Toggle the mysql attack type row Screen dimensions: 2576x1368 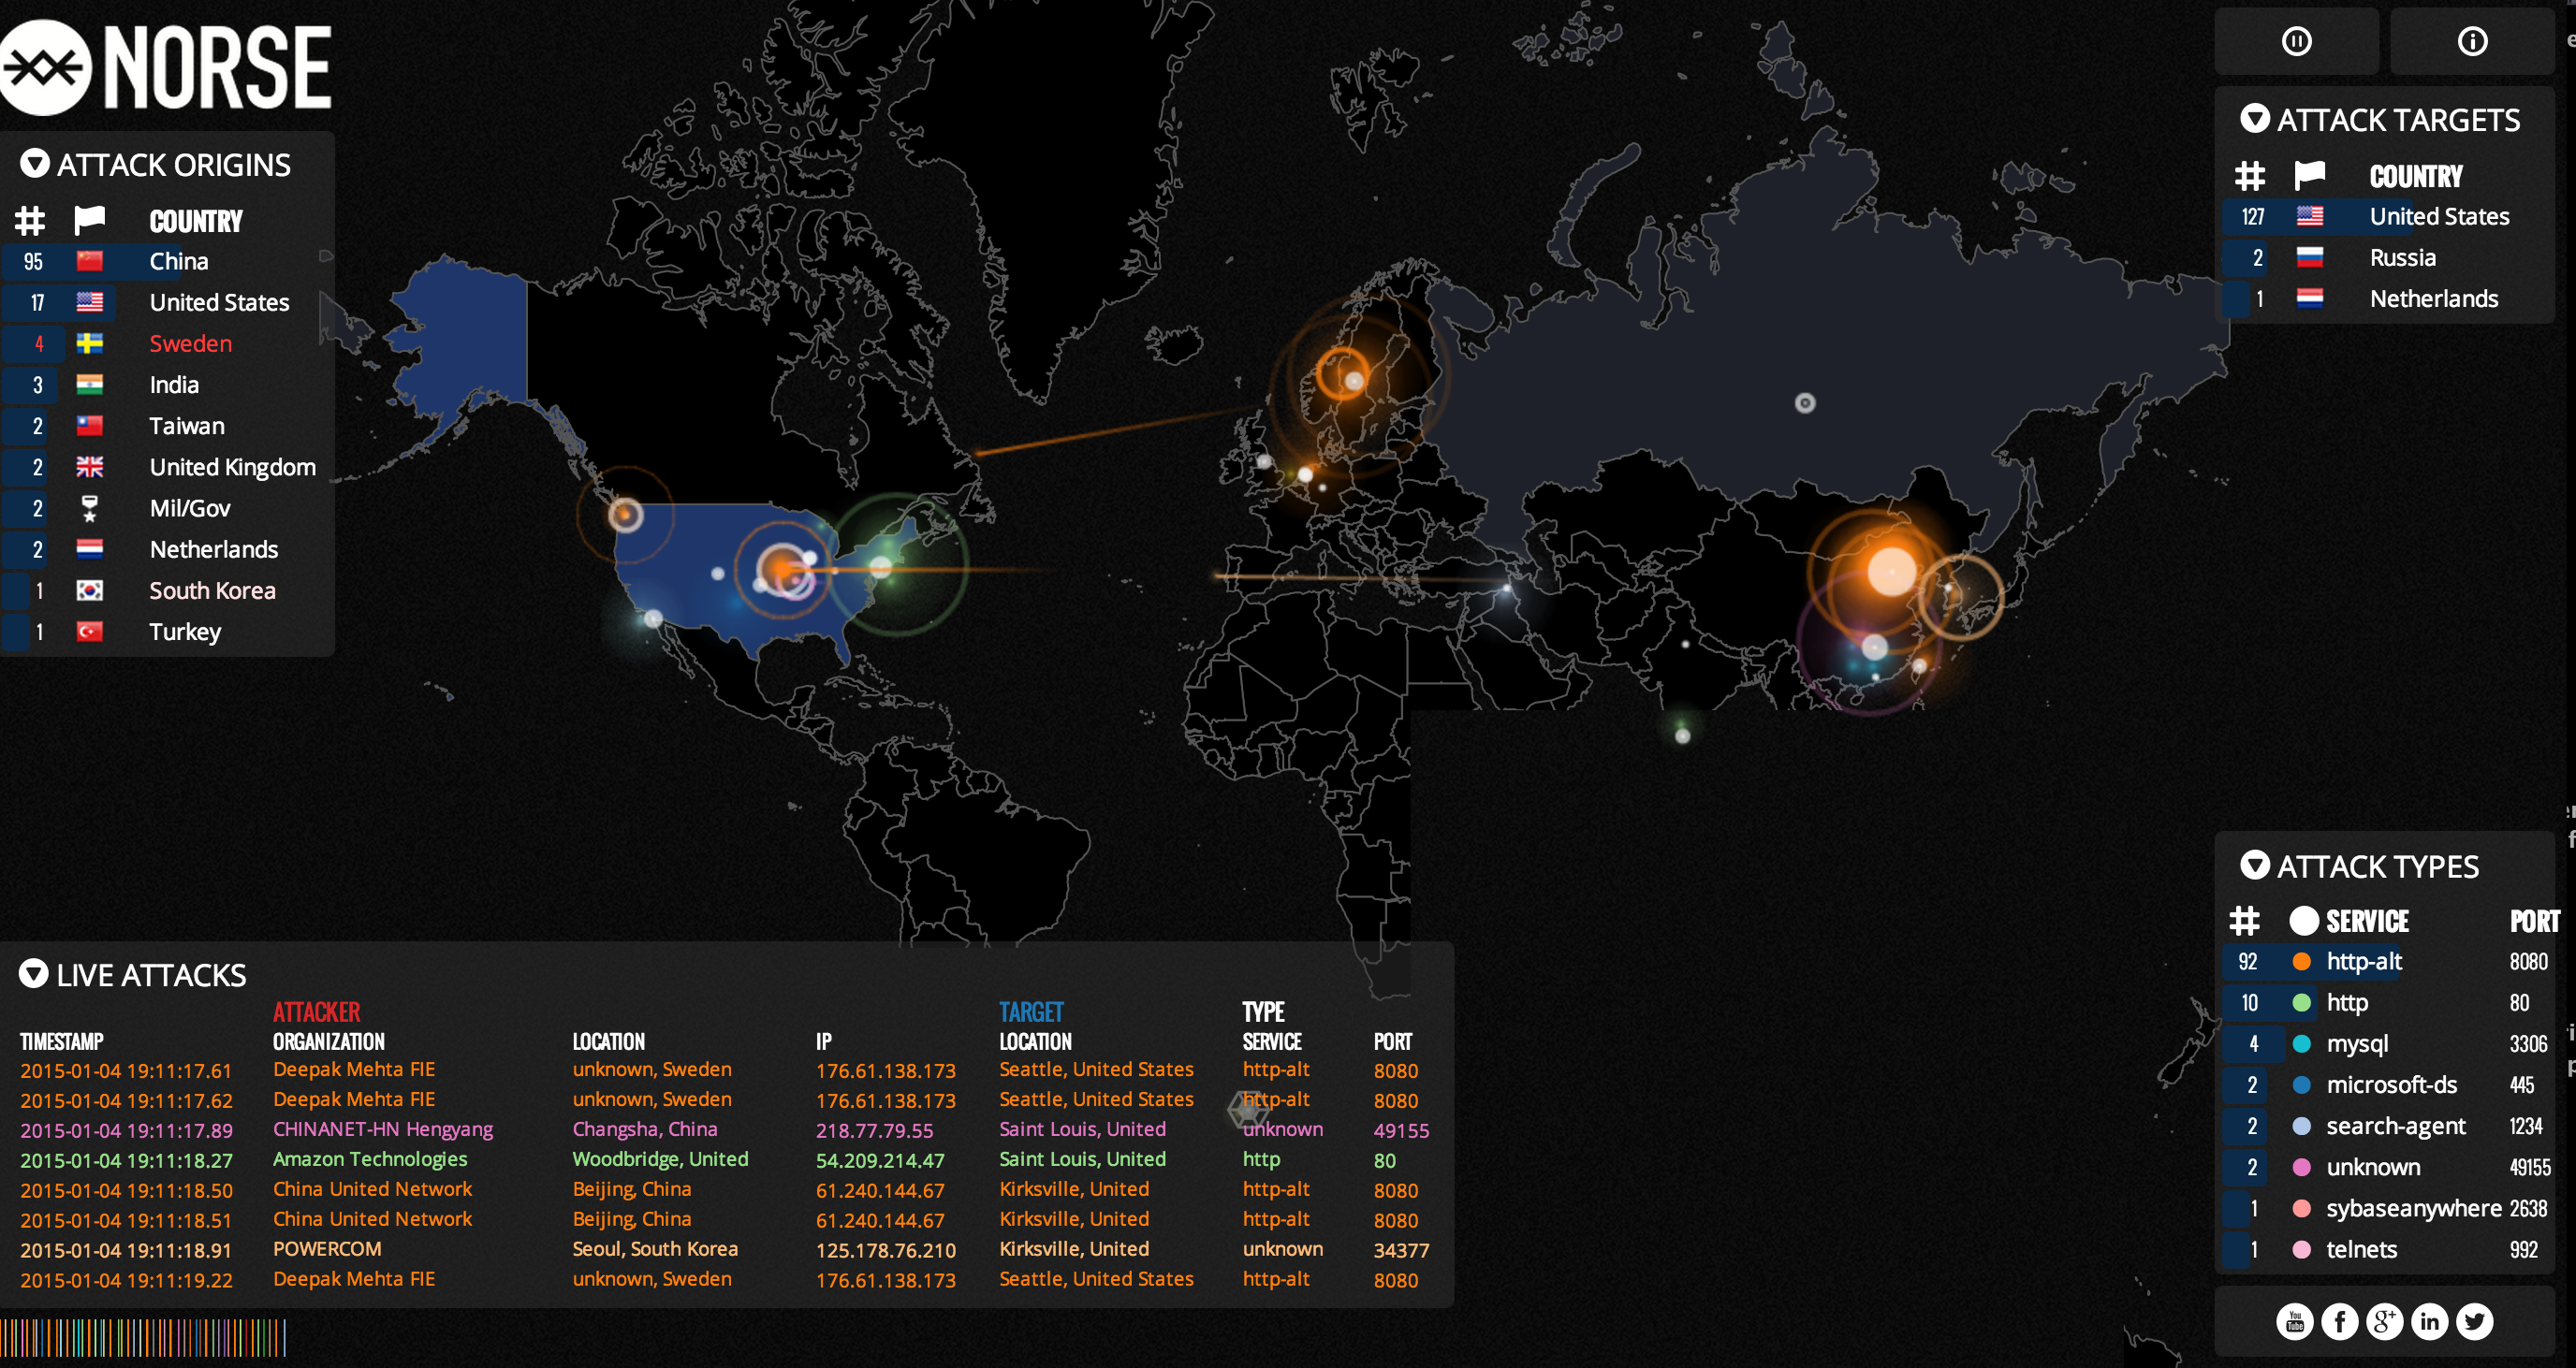[2356, 1043]
